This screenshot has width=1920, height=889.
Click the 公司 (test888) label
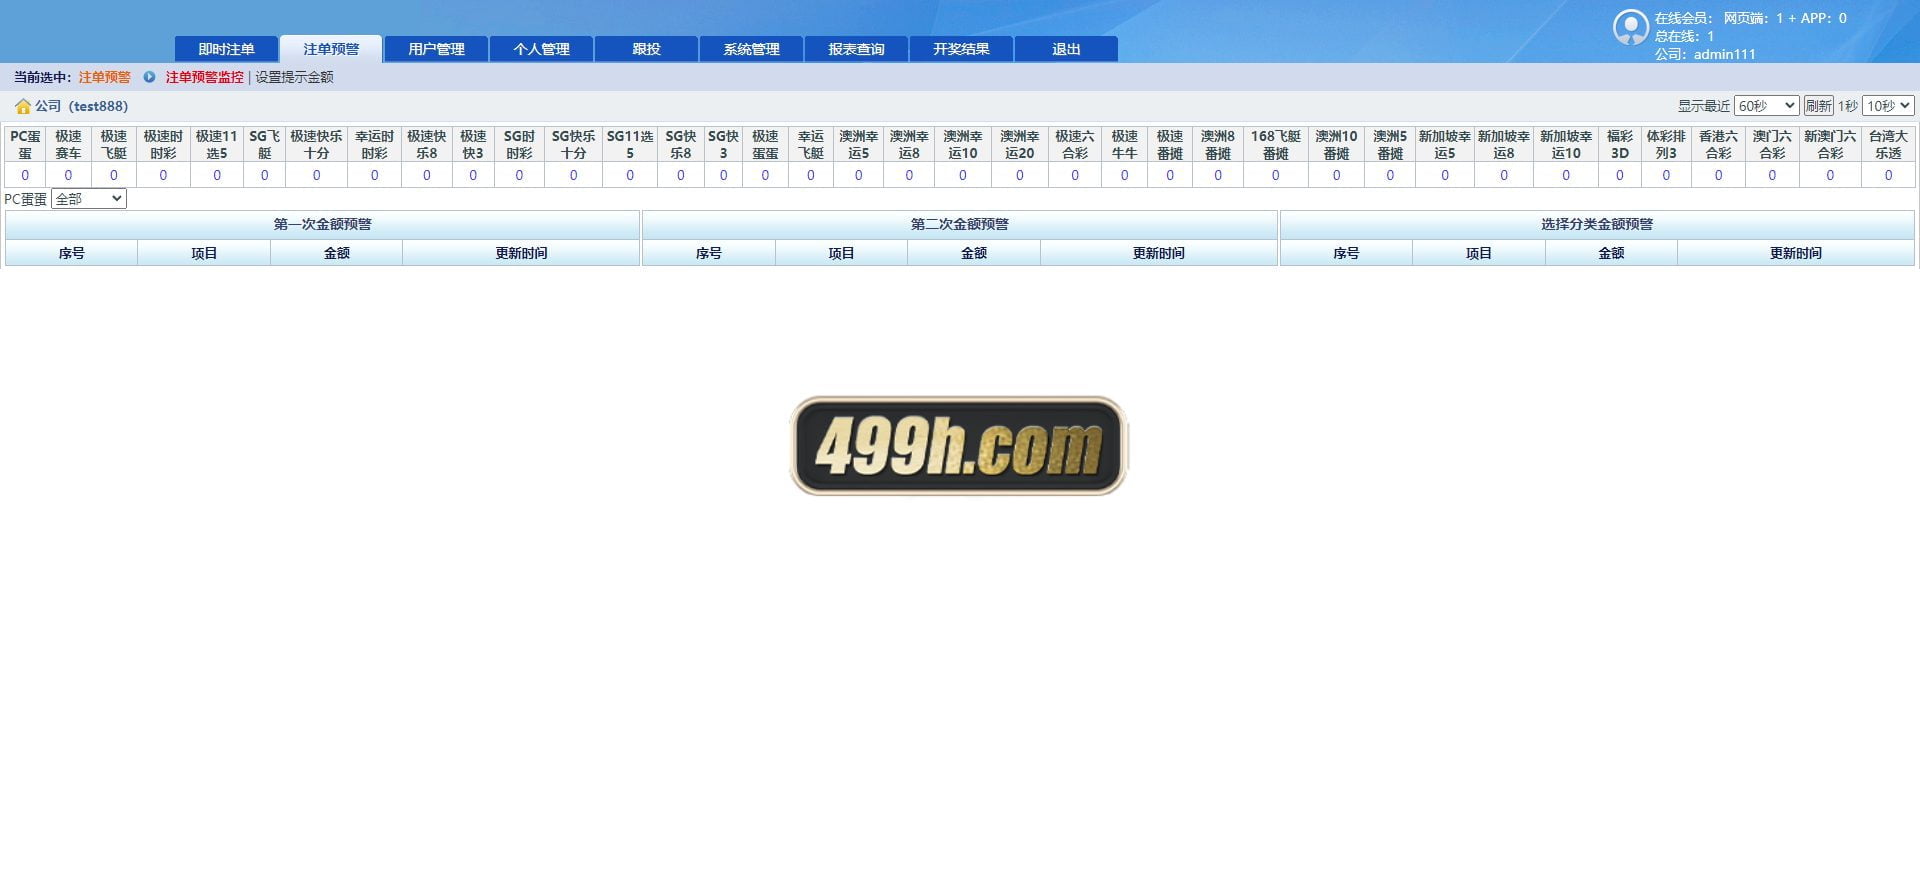tap(81, 106)
